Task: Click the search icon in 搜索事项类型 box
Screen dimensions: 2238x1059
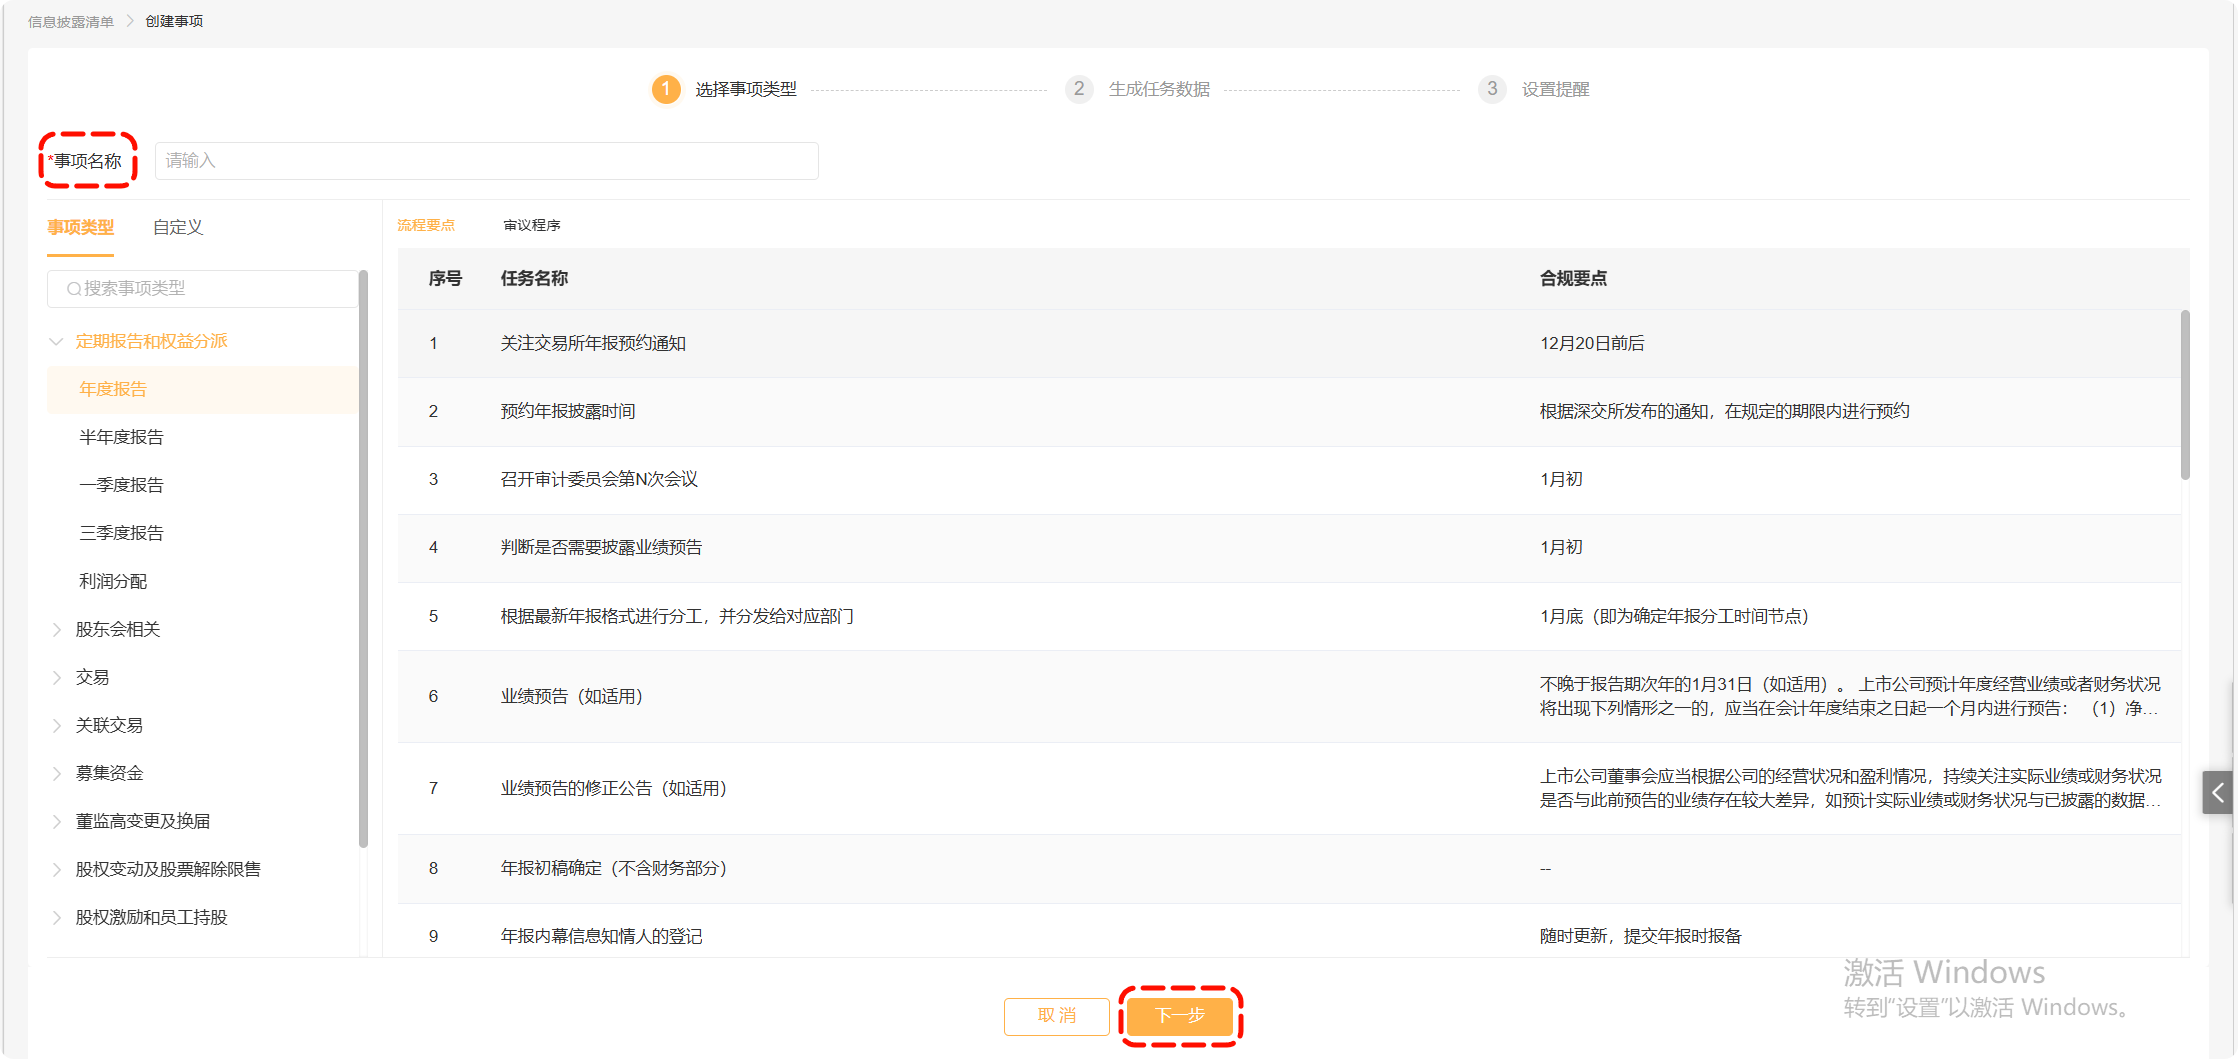Action: point(74,289)
